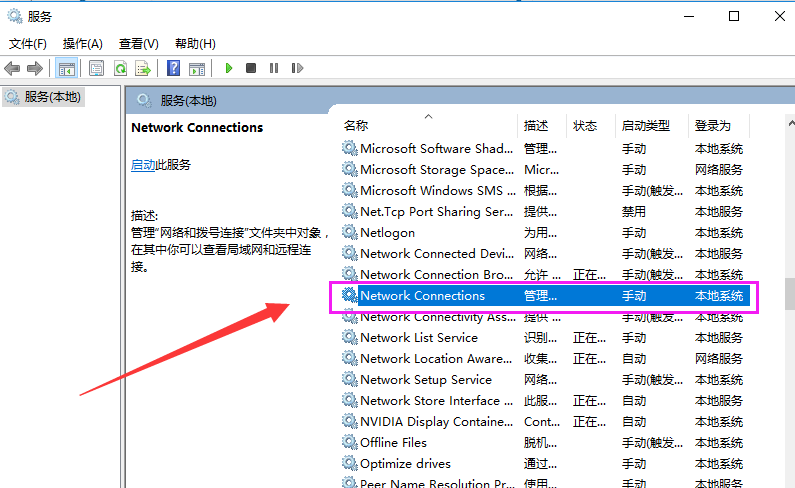Image resolution: width=795 pixels, height=488 pixels.
Task: Select the Network Setup Service row
Action: (545, 380)
